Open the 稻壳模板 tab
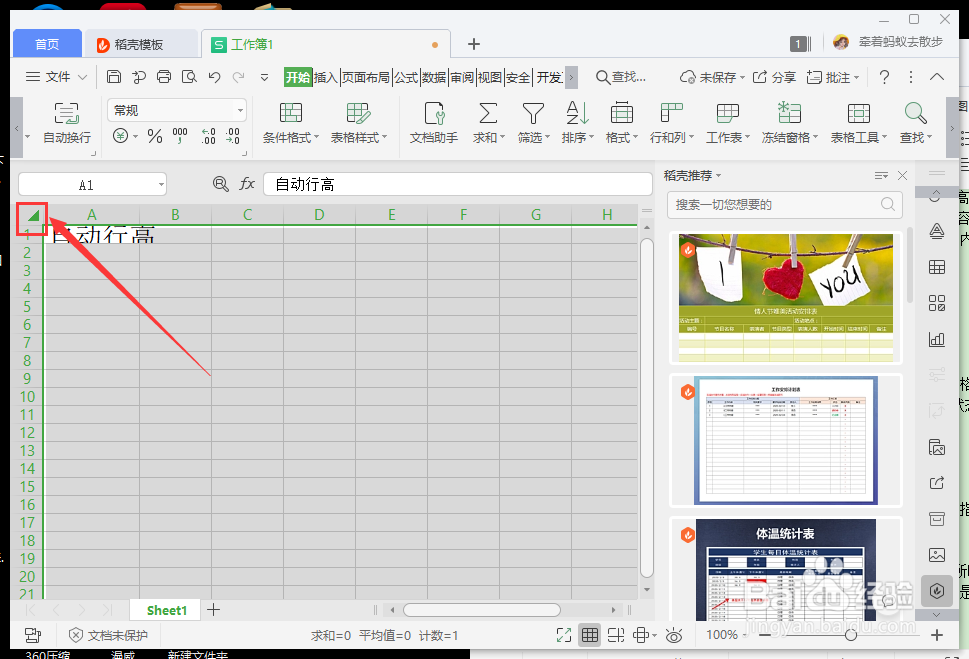969x659 pixels. [140, 44]
